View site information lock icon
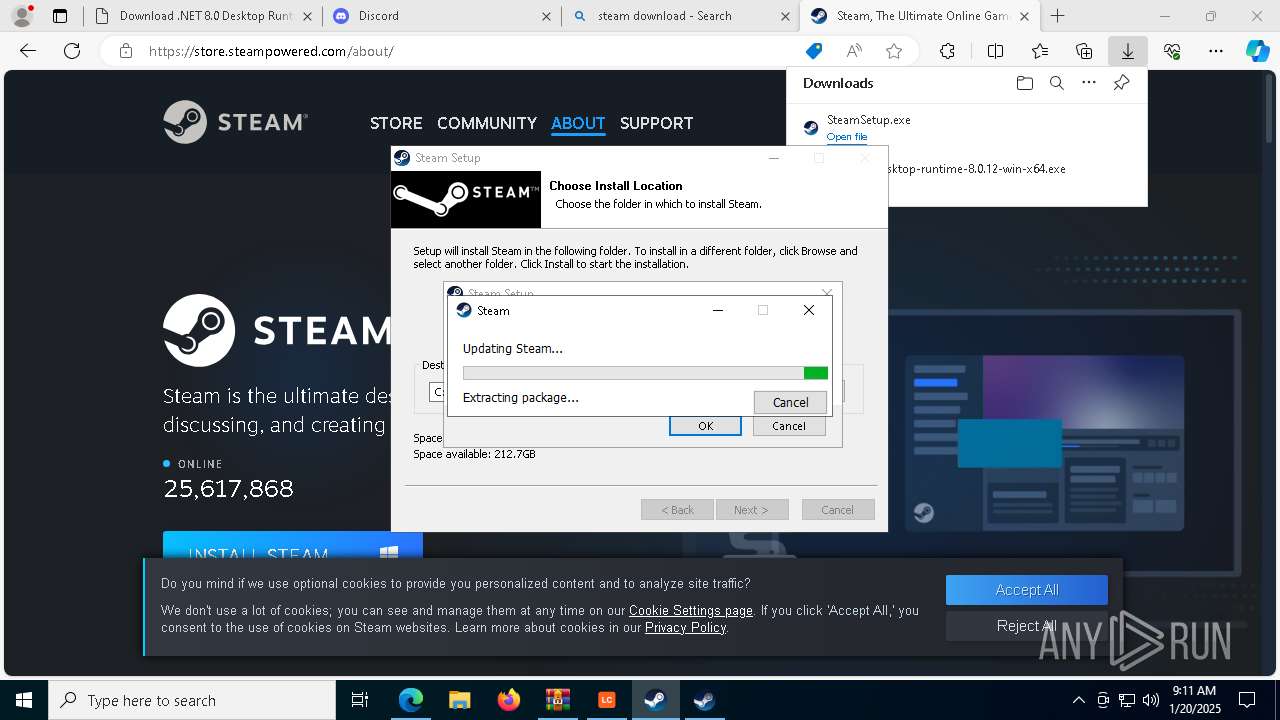This screenshot has width=1280, height=720. tap(125, 51)
